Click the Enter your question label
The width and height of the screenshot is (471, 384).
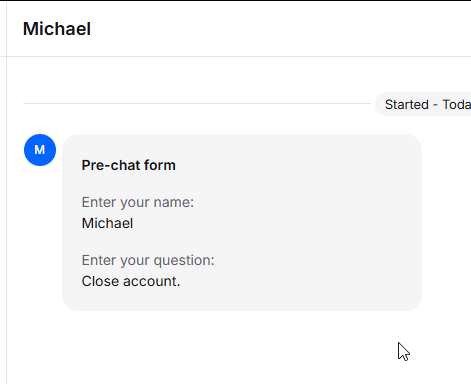click(x=148, y=260)
